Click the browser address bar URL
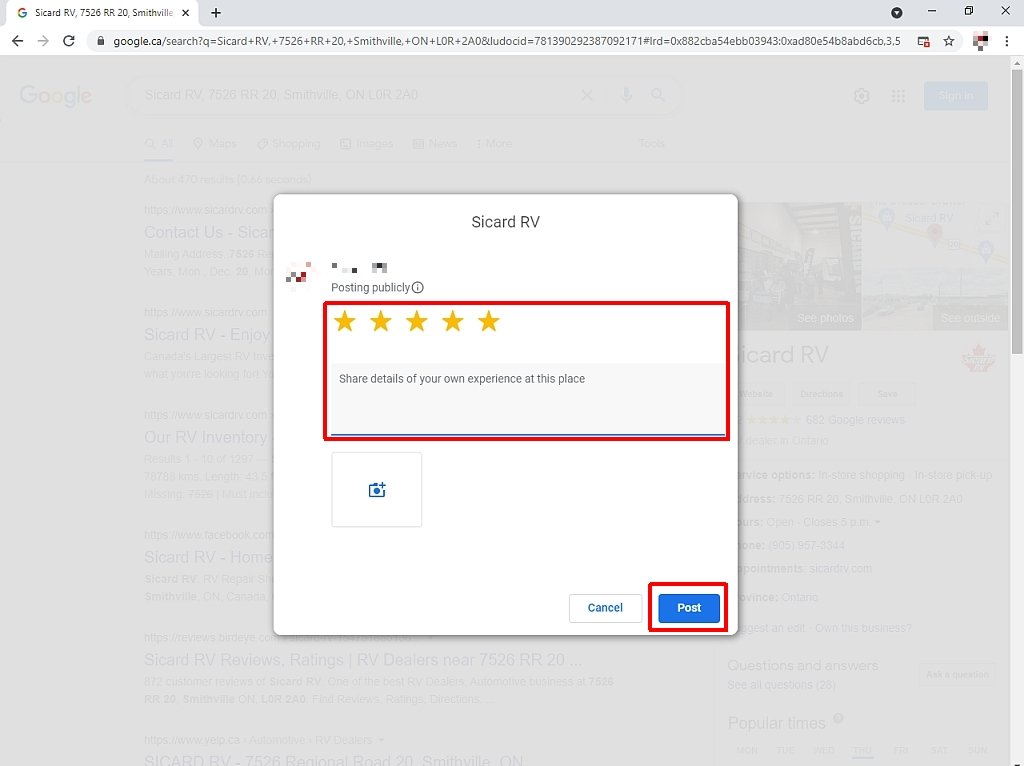The height and width of the screenshot is (766, 1024). [507, 41]
